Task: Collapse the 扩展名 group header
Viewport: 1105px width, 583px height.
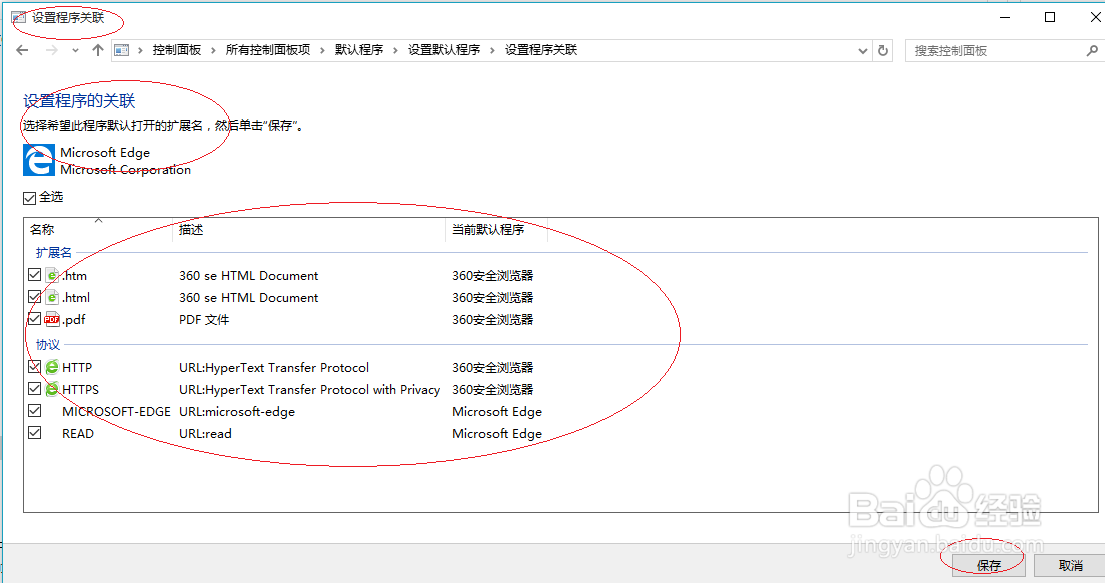Action: [x=54, y=252]
